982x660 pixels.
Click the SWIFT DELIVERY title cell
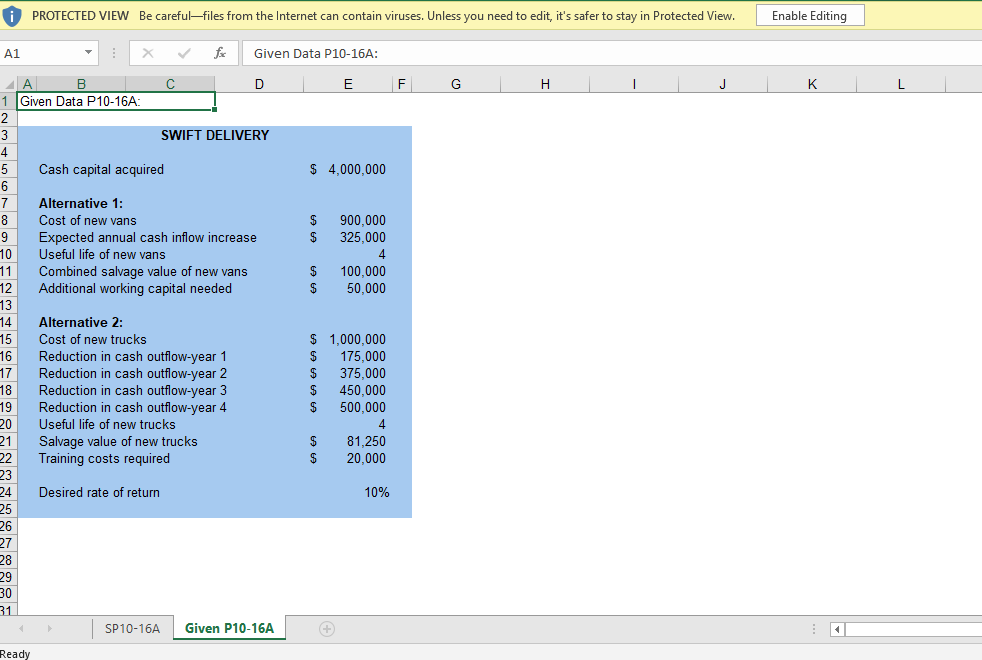pyautogui.click(x=215, y=135)
